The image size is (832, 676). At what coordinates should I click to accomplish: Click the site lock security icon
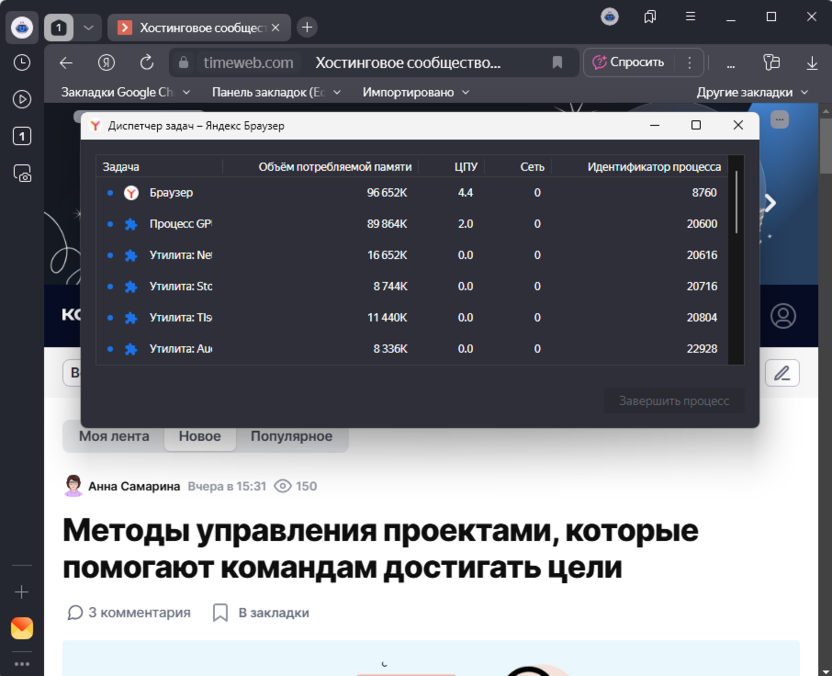click(184, 63)
